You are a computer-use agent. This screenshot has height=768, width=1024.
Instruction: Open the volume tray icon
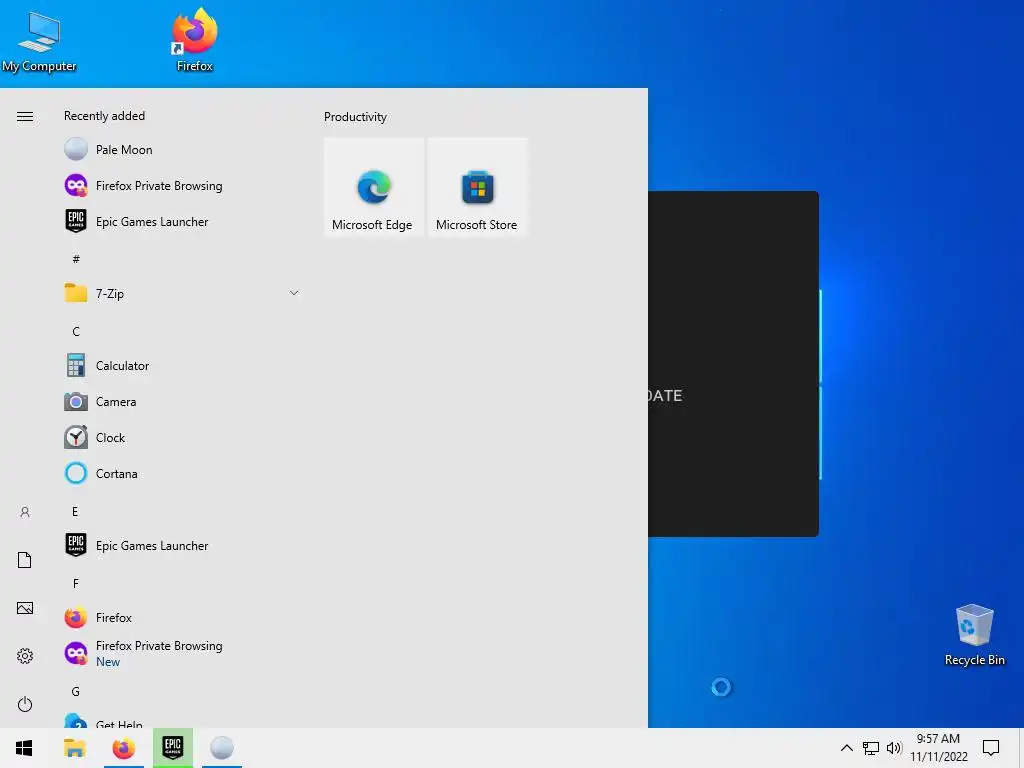894,748
